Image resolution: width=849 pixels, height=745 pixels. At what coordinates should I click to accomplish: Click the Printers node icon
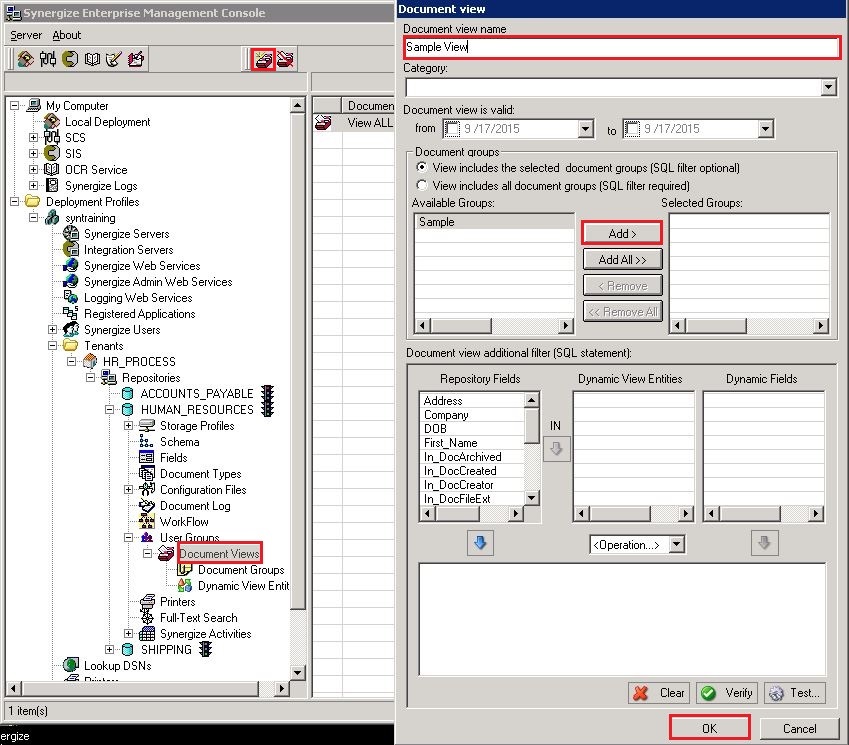[x=147, y=602]
